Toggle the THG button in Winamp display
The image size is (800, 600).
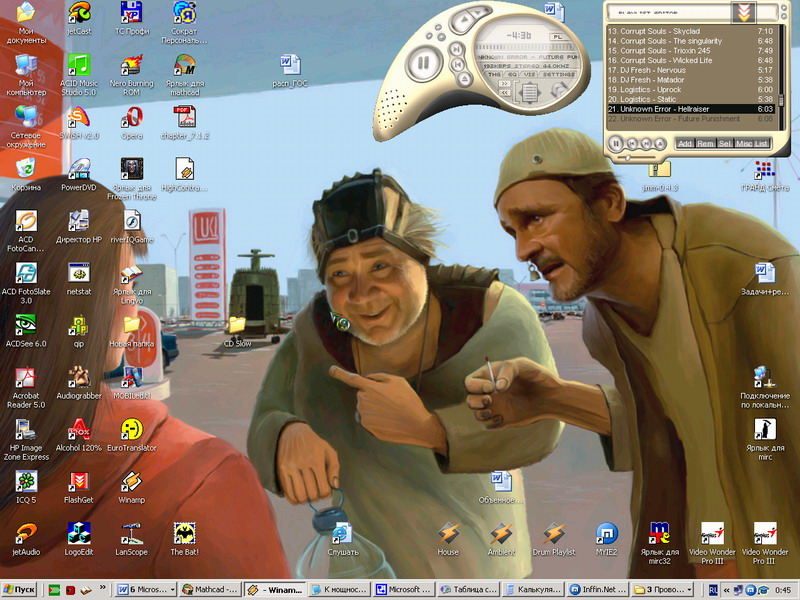click(x=494, y=74)
